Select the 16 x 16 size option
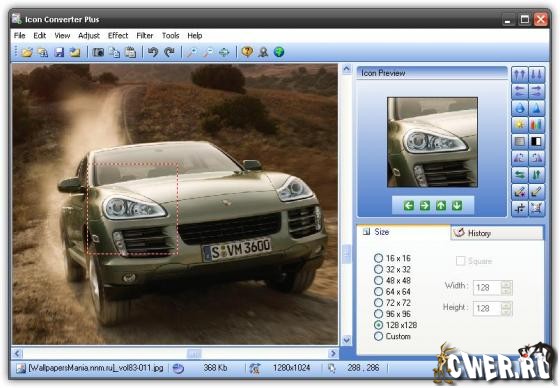 pos(378,258)
